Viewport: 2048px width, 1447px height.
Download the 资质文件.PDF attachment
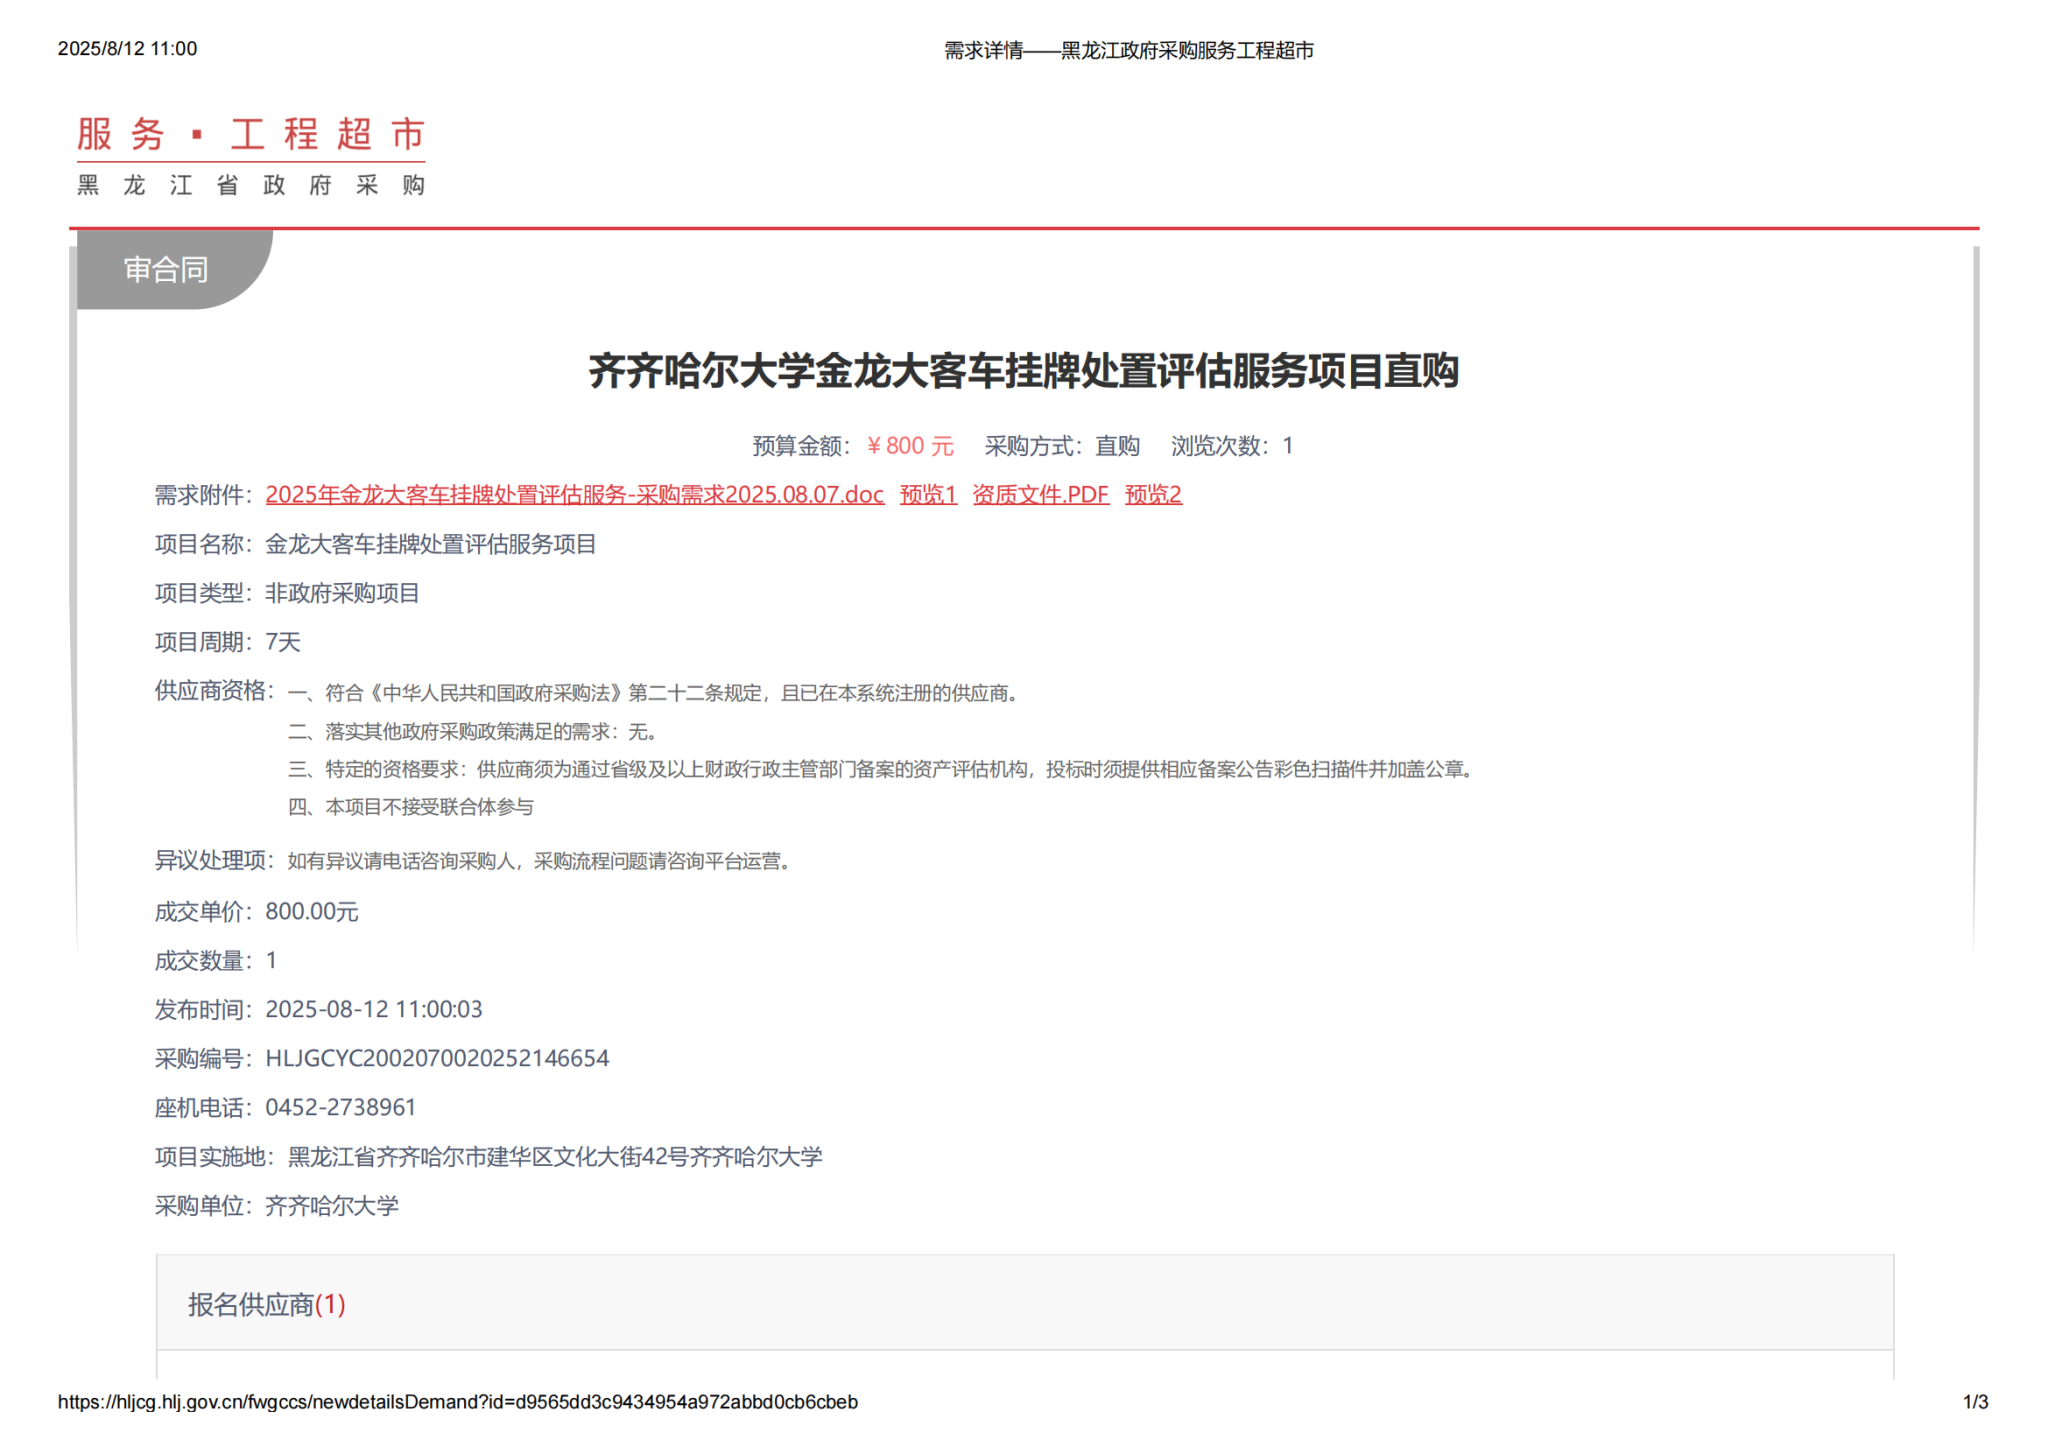pyautogui.click(x=1040, y=495)
